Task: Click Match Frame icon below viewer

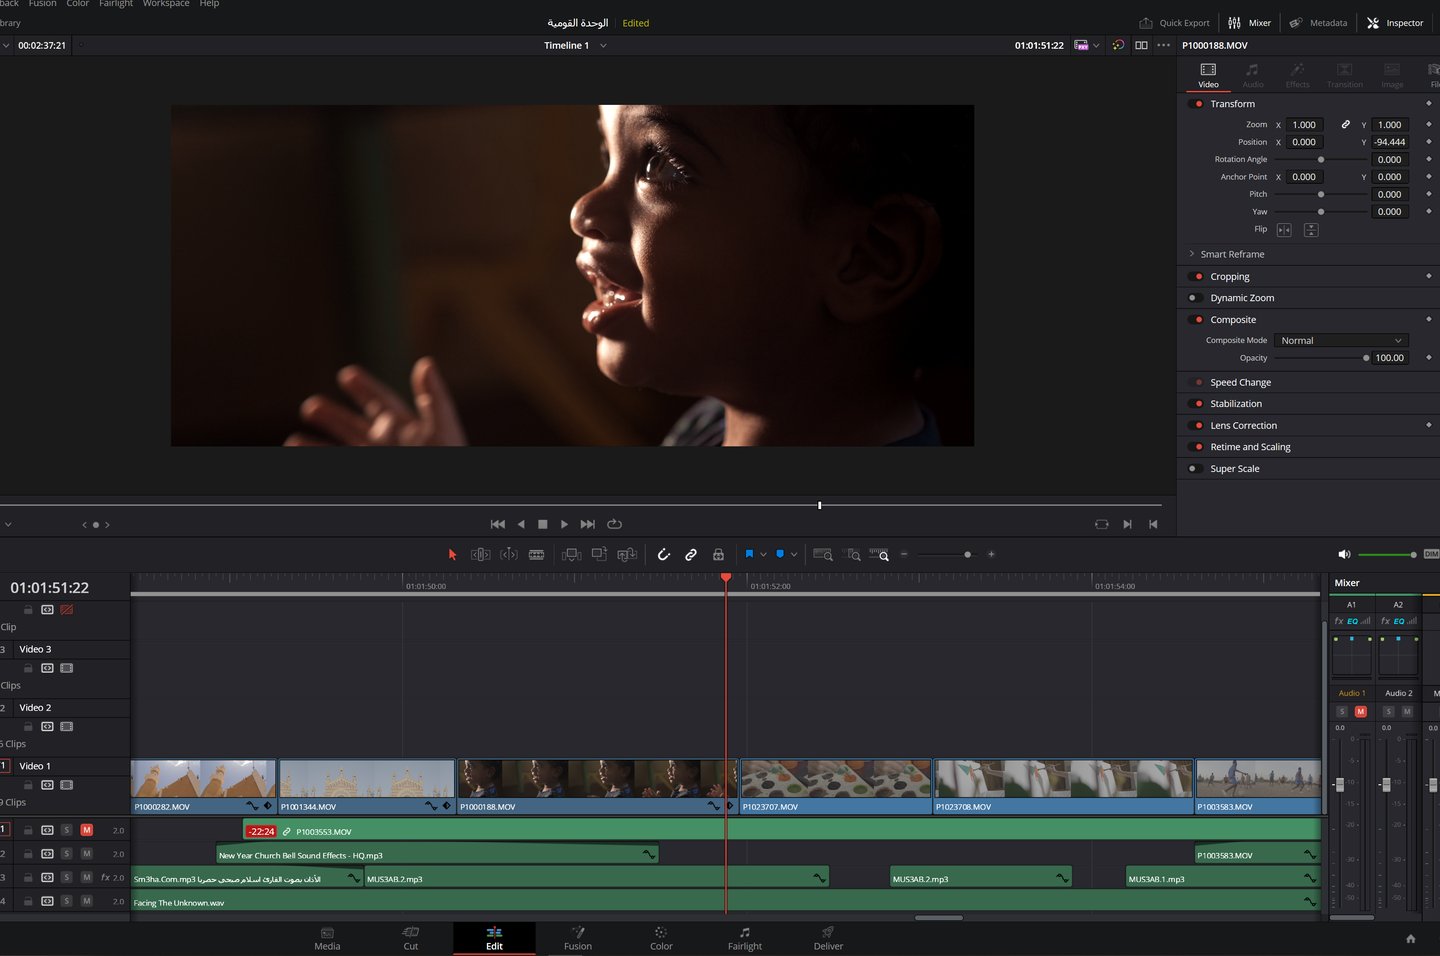Action: [x=1101, y=524]
